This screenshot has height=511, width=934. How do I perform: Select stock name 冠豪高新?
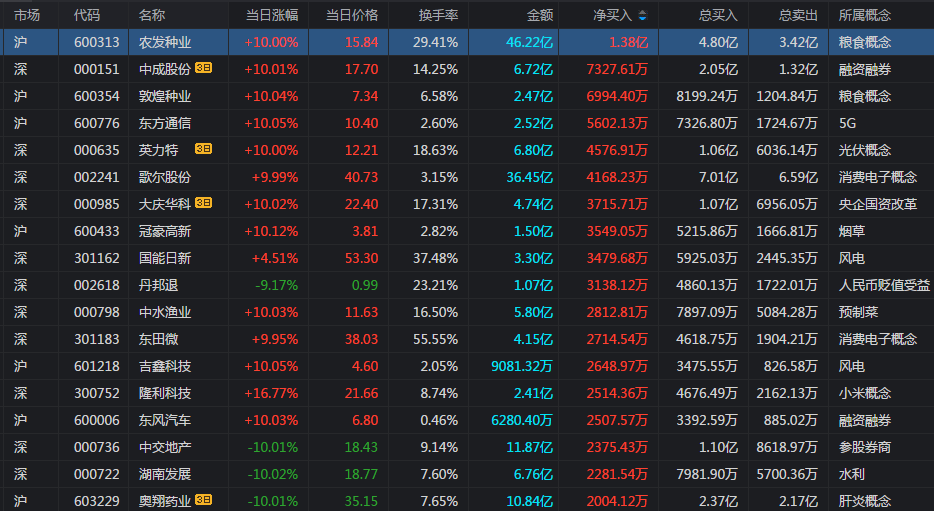click(165, 231)
